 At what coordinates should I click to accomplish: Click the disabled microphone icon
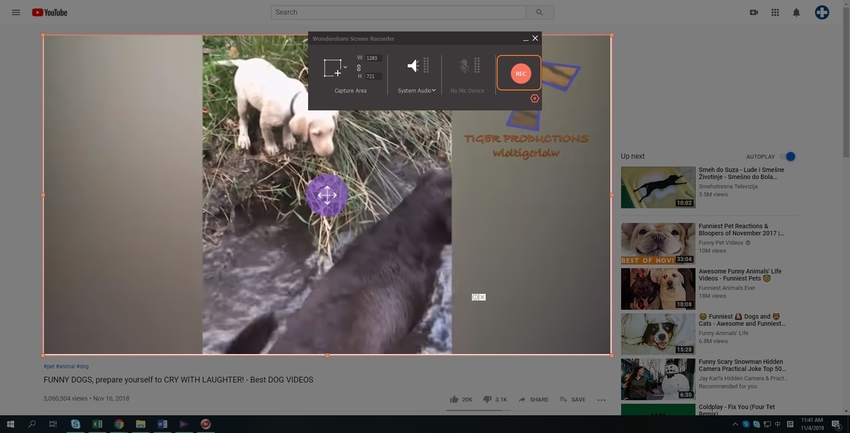[x=464, y=66]
